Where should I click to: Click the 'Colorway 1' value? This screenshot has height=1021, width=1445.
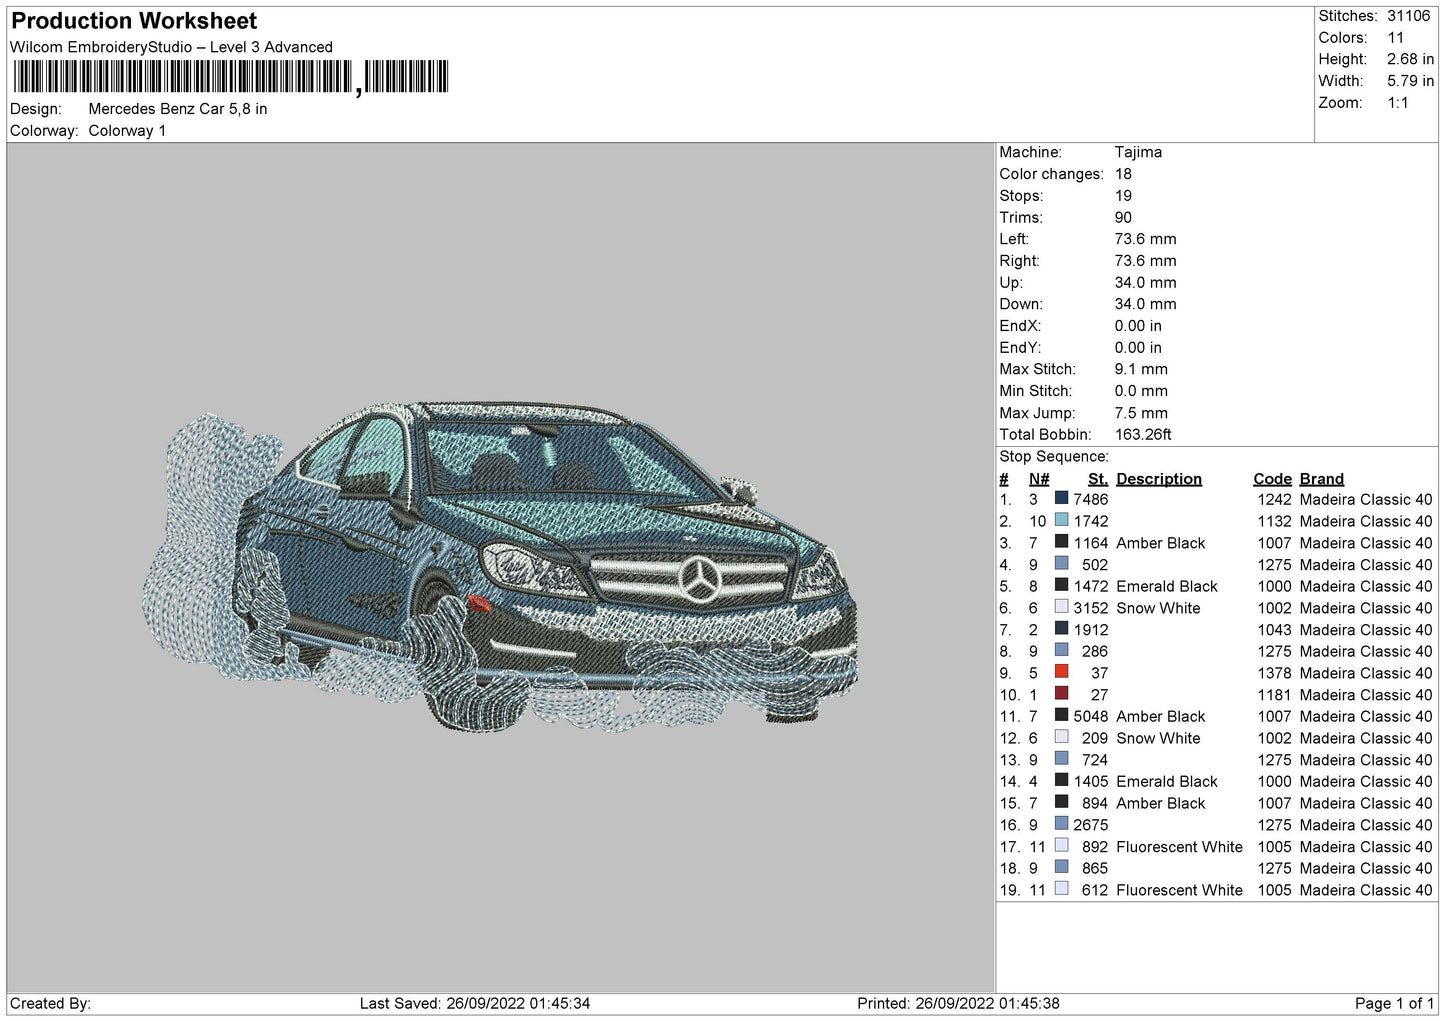pos(127,131)
